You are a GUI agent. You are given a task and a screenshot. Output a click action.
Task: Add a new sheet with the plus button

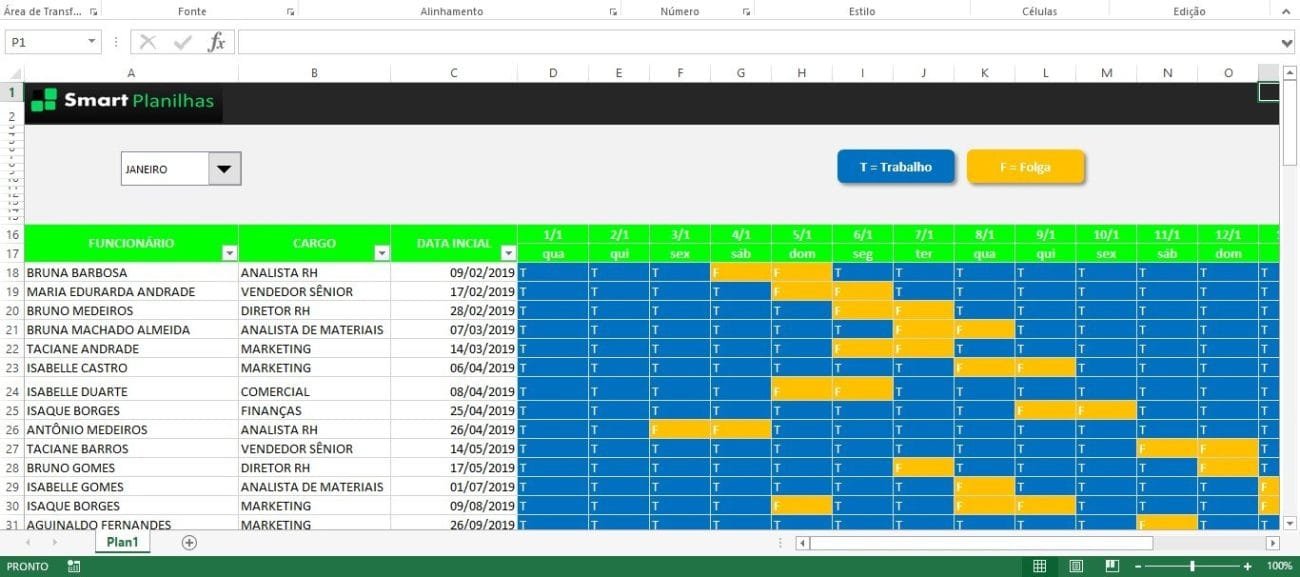[x=189, y=542]
